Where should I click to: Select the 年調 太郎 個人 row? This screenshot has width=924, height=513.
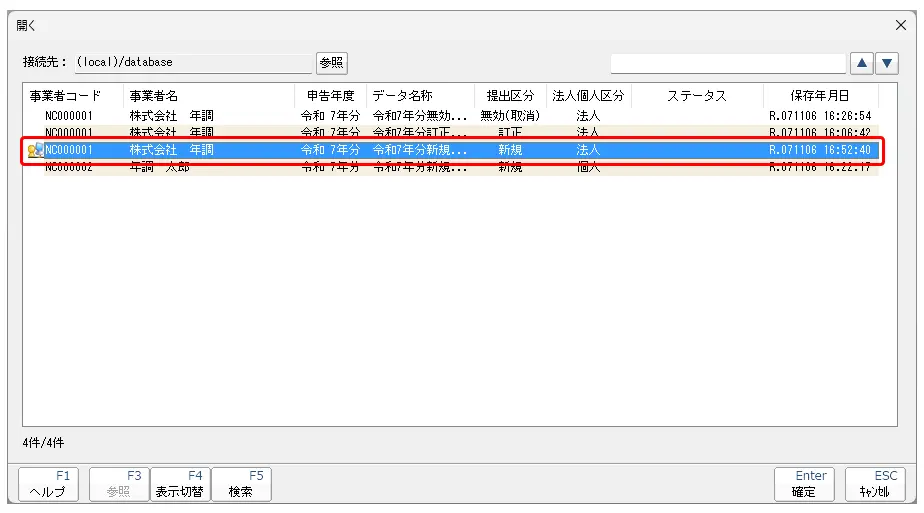click(x=450, y=167)
